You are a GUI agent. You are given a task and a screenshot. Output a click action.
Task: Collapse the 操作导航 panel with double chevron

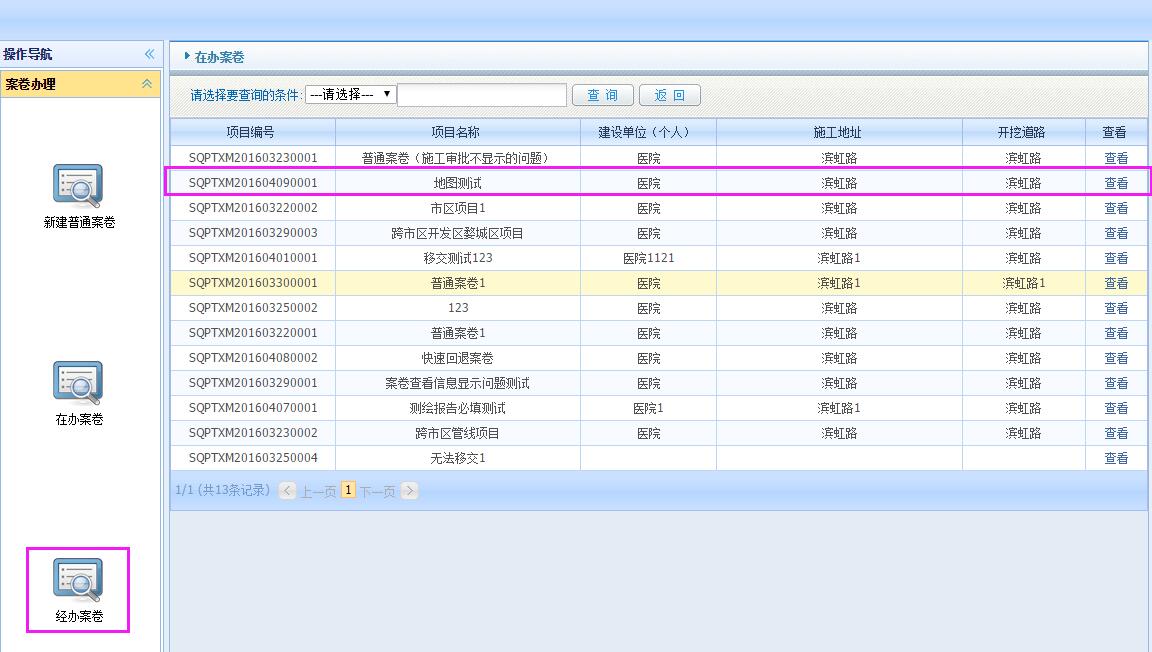[x=150, y=54]
